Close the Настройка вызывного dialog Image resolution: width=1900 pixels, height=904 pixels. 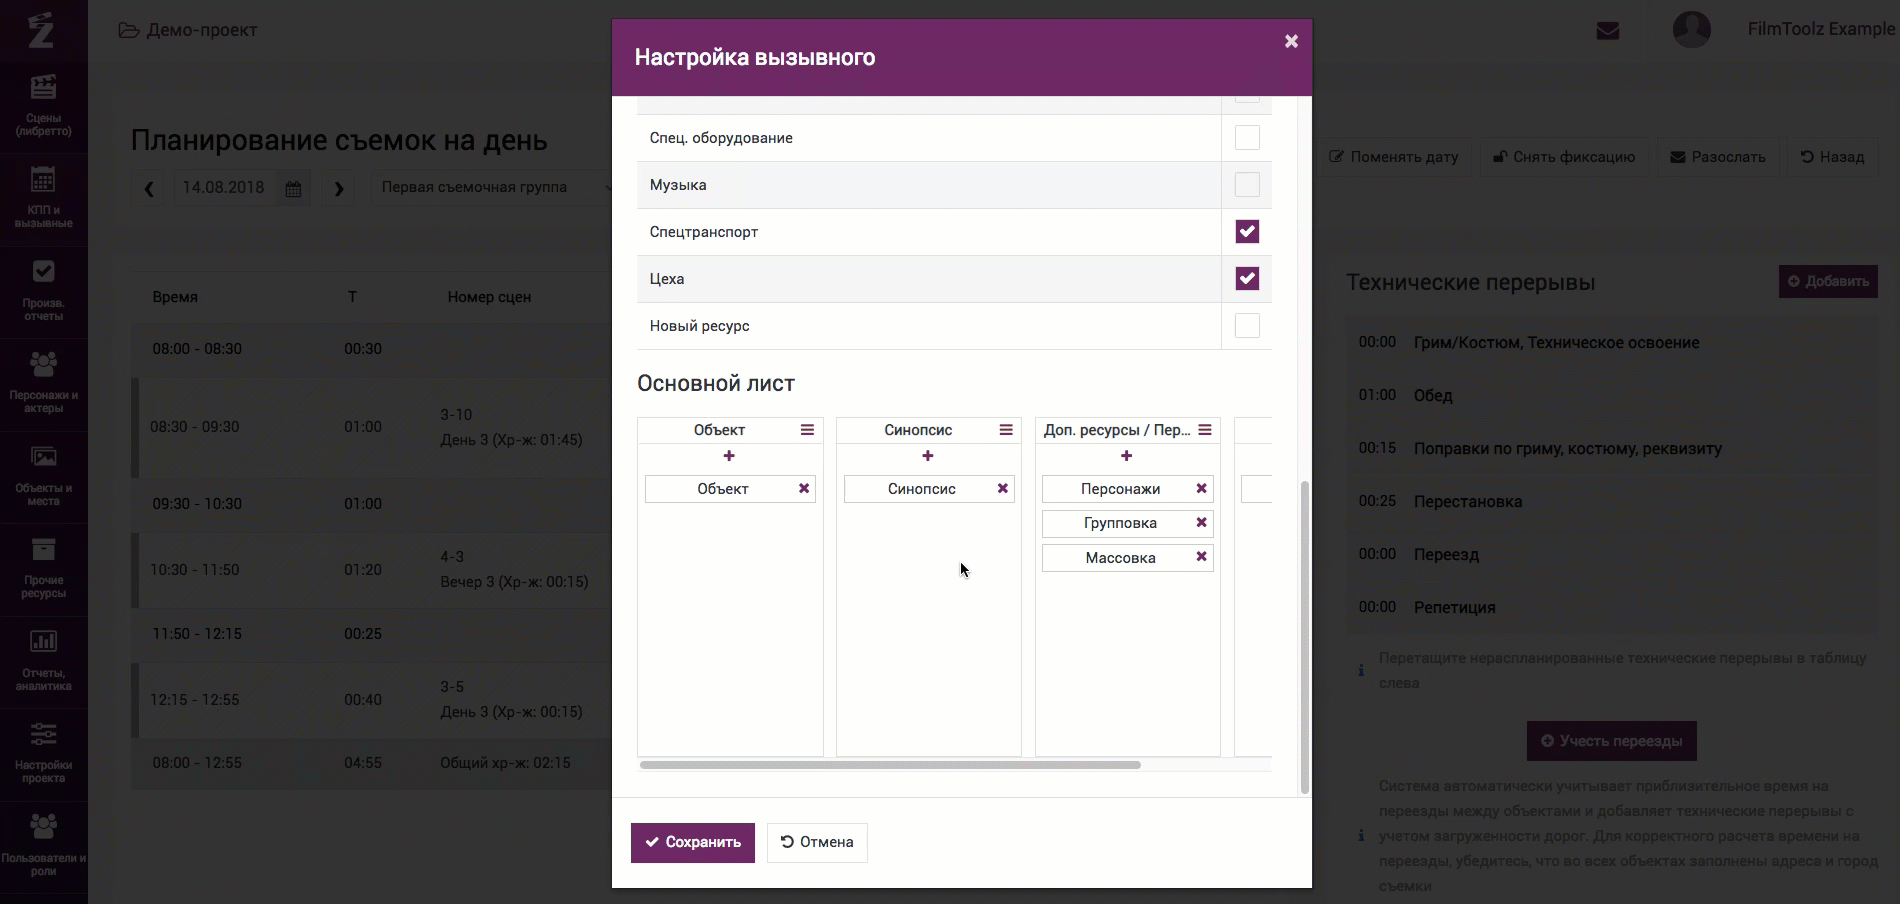click(1291, 41)
